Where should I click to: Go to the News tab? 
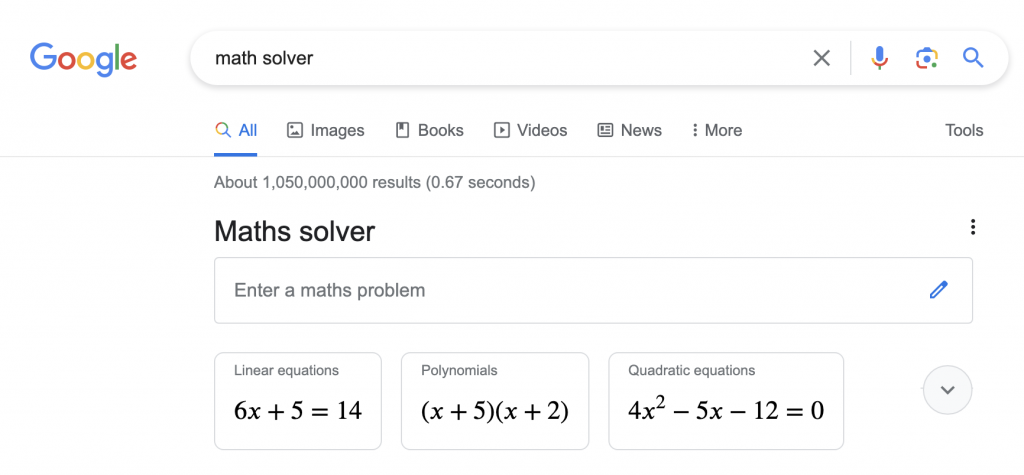(630, 130)
